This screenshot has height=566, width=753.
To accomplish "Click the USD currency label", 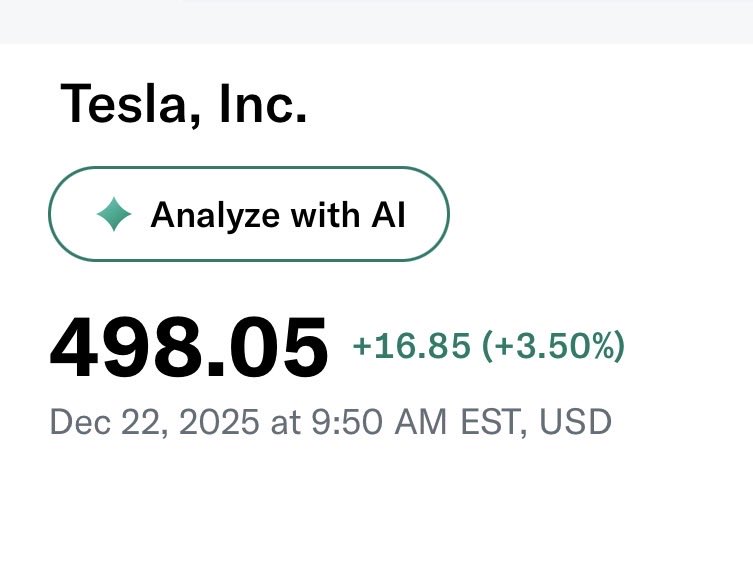I will (575, 422).
